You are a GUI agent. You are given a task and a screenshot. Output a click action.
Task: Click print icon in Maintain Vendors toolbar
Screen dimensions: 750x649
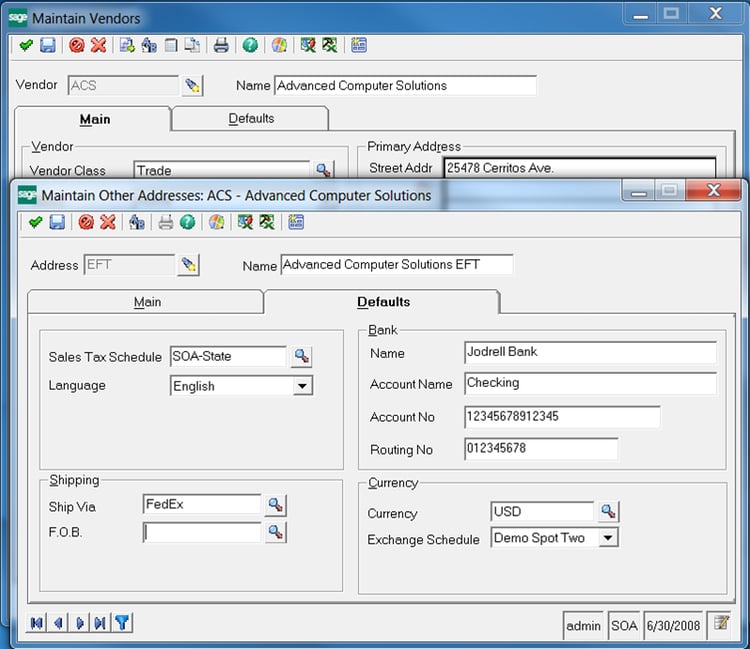[x=221, y=45]
